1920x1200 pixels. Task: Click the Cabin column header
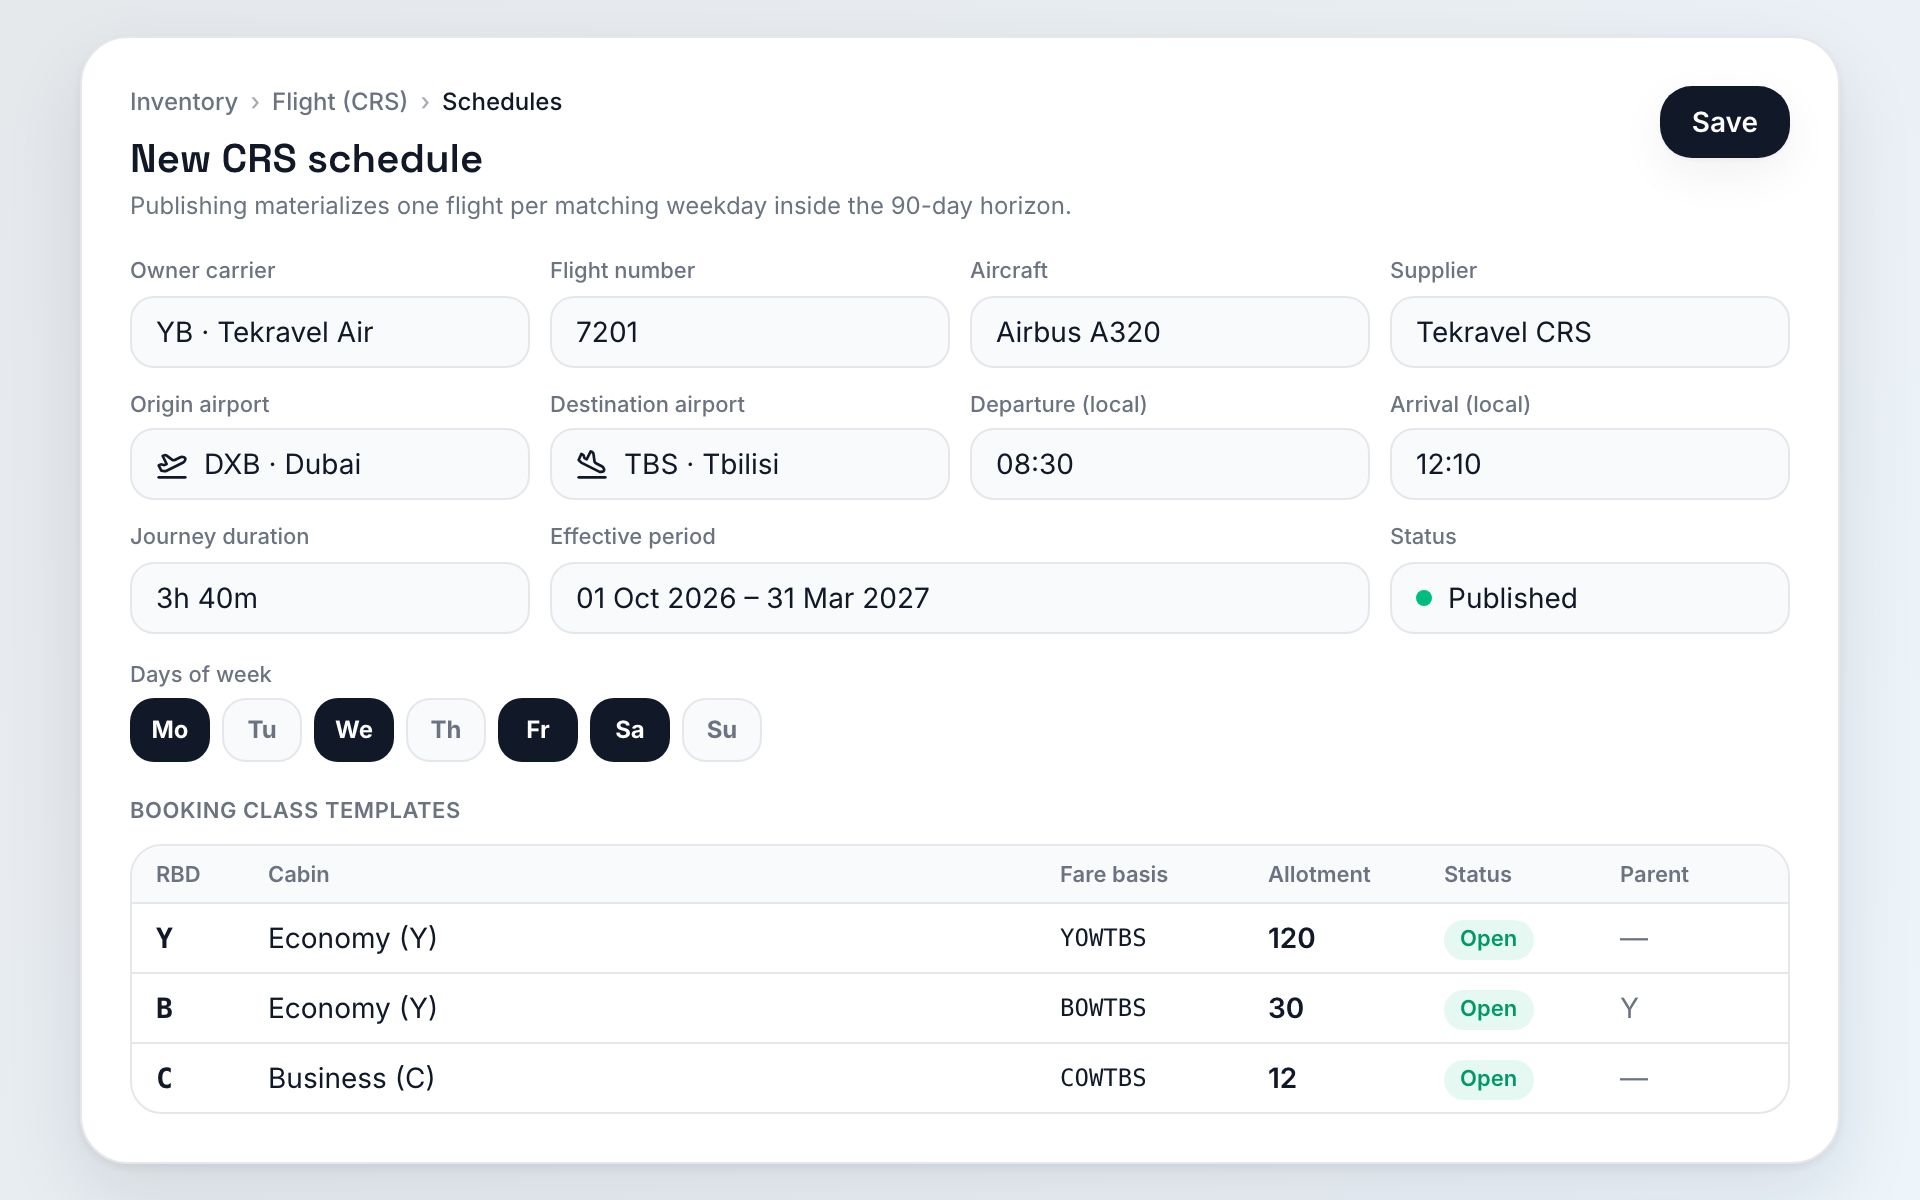(x=299, y=874)
